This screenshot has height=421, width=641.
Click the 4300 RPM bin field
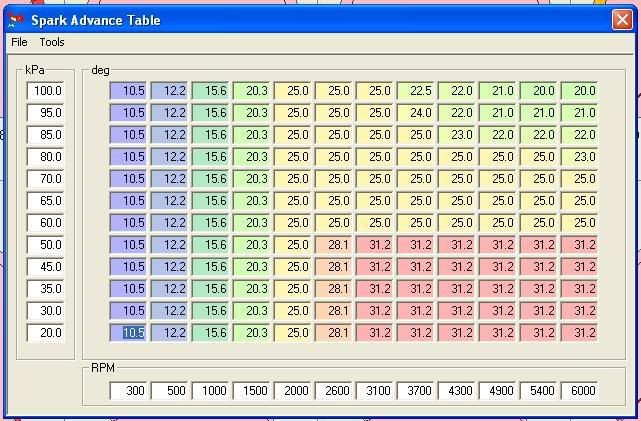tap(458, 390)
